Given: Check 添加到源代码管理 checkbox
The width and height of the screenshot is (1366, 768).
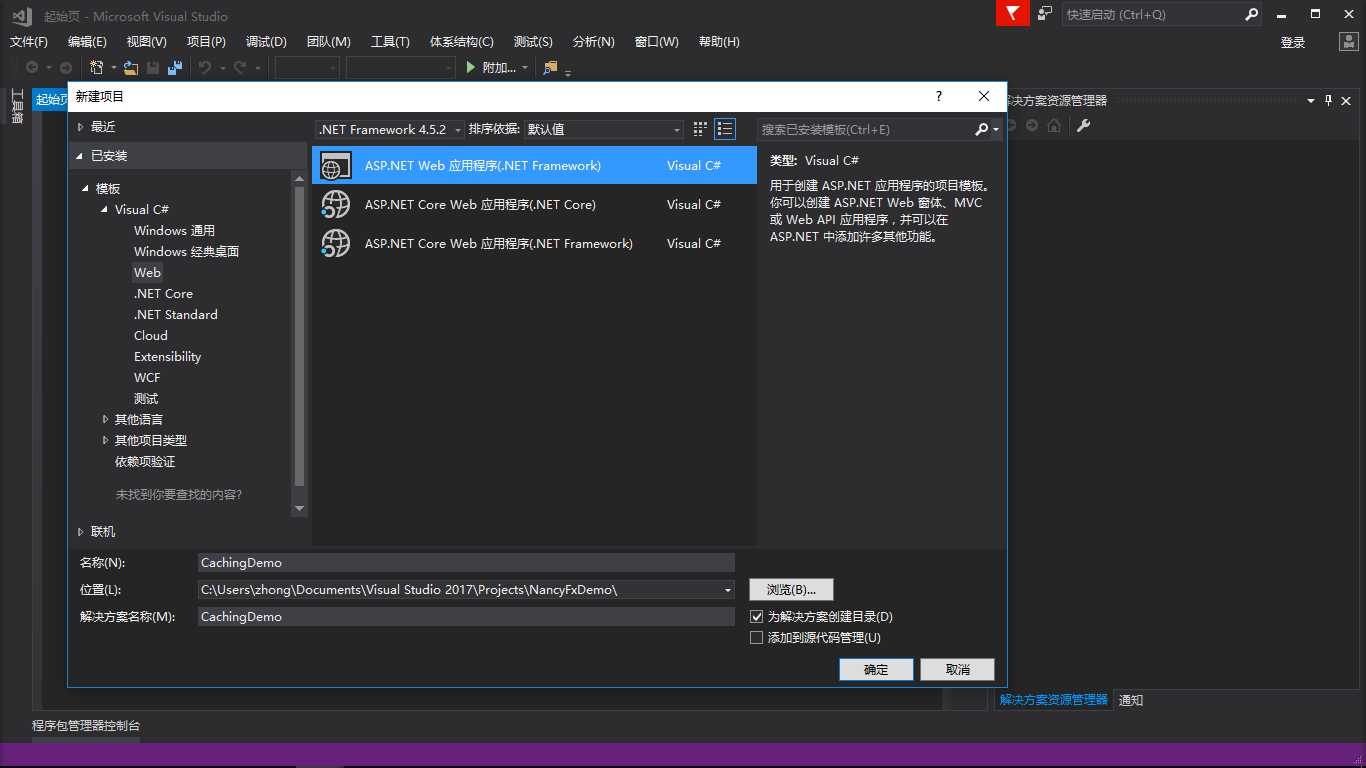Looking at the screenshot, I should tap(756, 638).
